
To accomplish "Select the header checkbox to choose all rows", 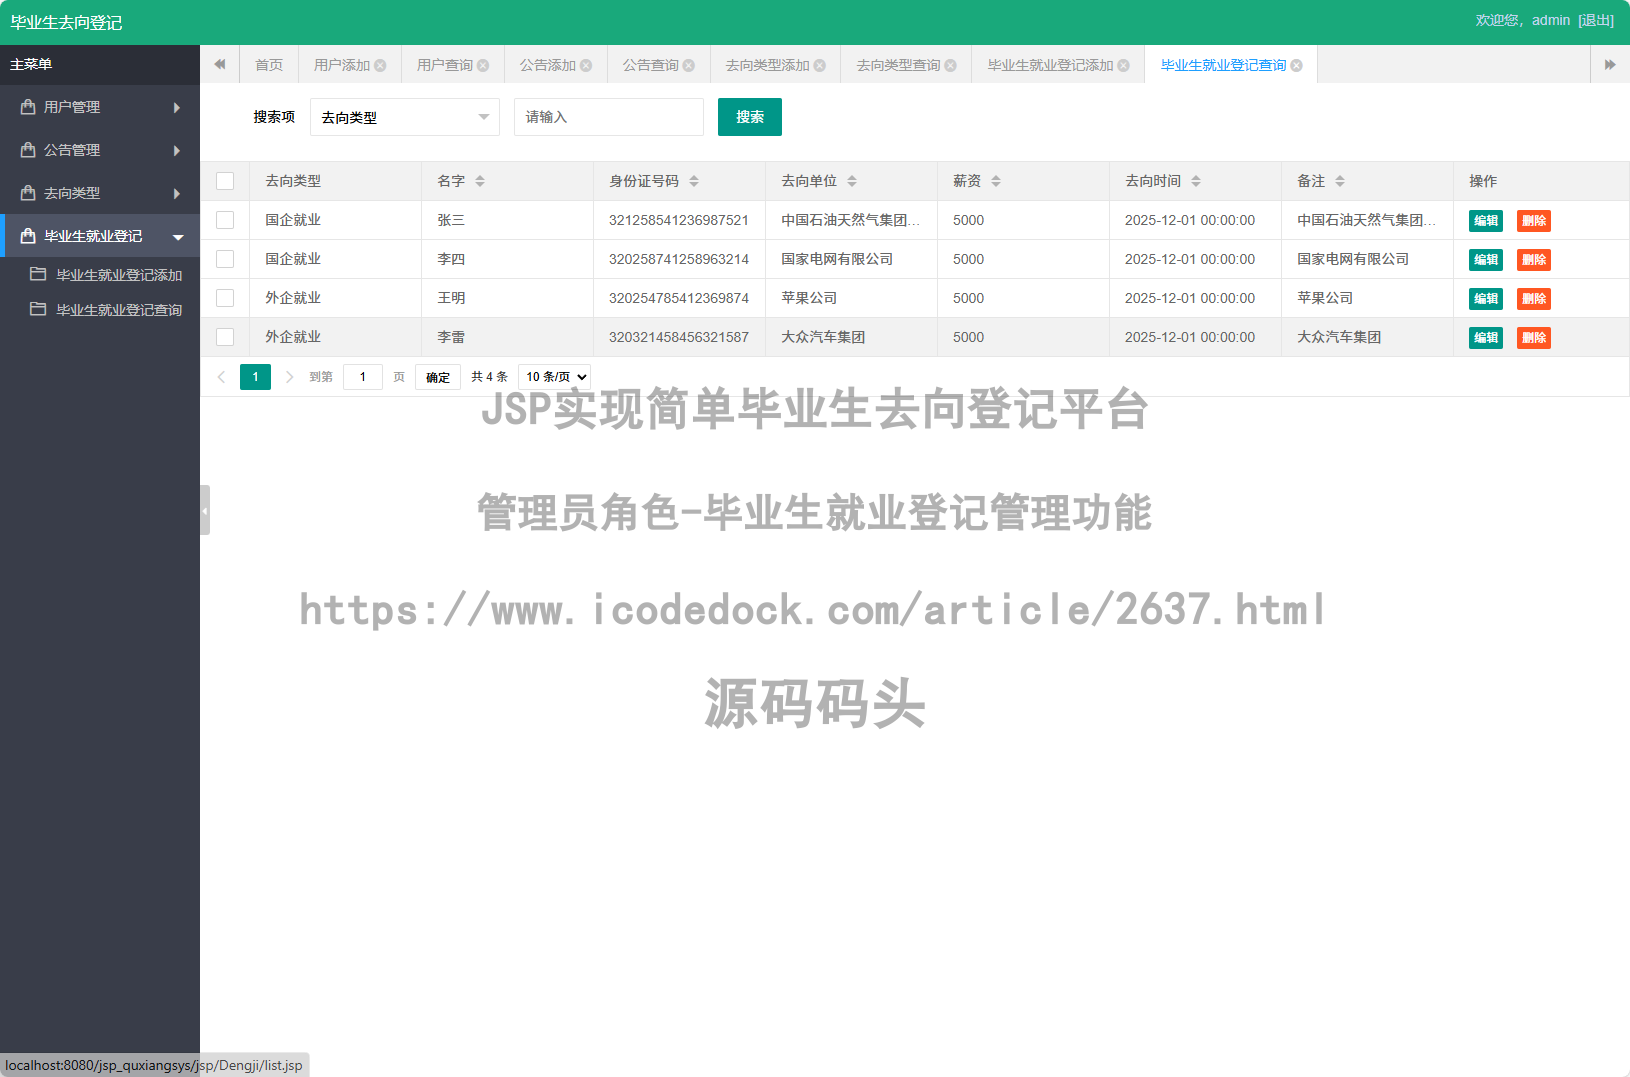I will click(x=225, y=181).
